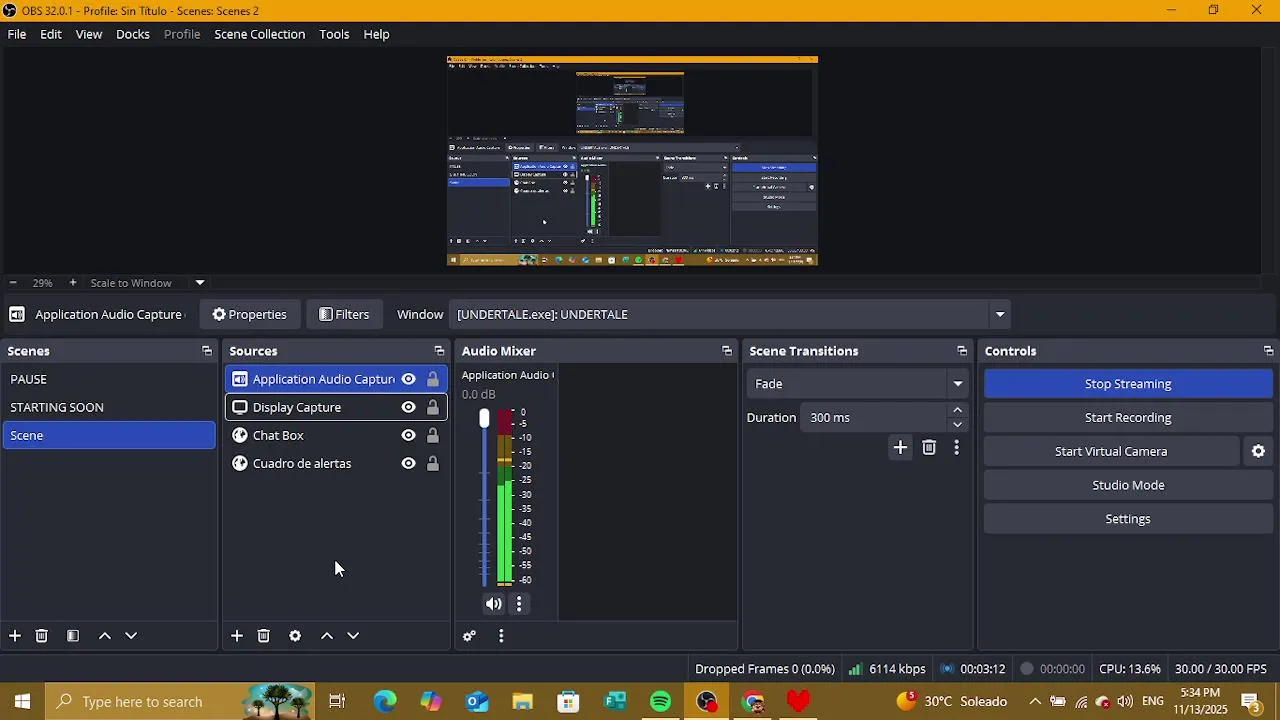Open the Docks menu
The height and width of the screenshot is (720, 1280).
pos(133,34)
